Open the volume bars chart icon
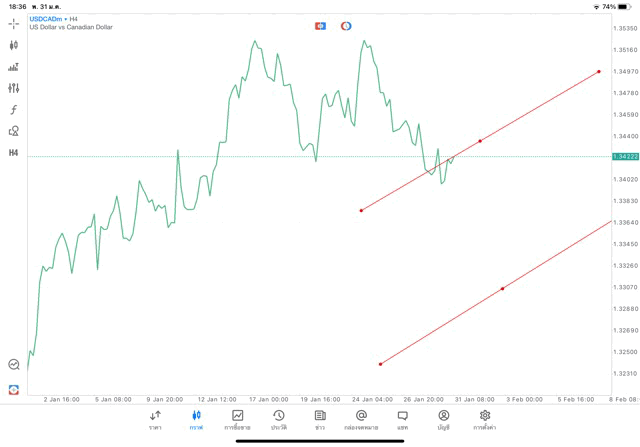The image size is (640, 447). (14, 67)
